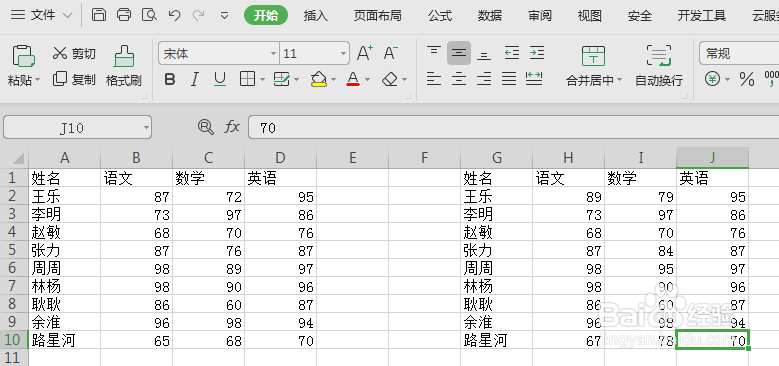
Task: Set middle vertical alignment
Action: (x=459, y=53)
